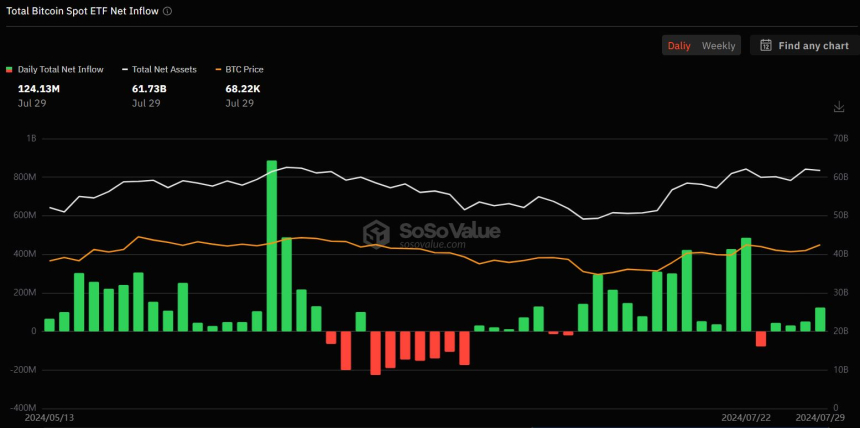Click the white Total Net Assets legend marker
The height and width of the screenshot is (428, 860).
point(125,70)
